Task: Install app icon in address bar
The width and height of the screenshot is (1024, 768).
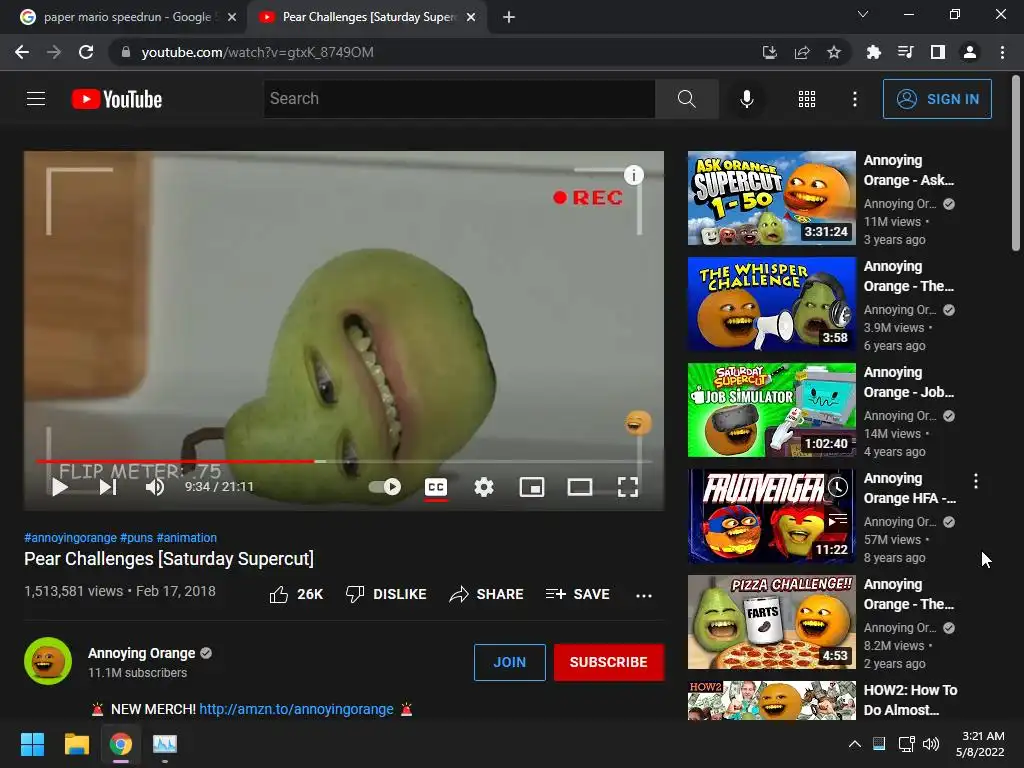Action: [x=770, y=52]
